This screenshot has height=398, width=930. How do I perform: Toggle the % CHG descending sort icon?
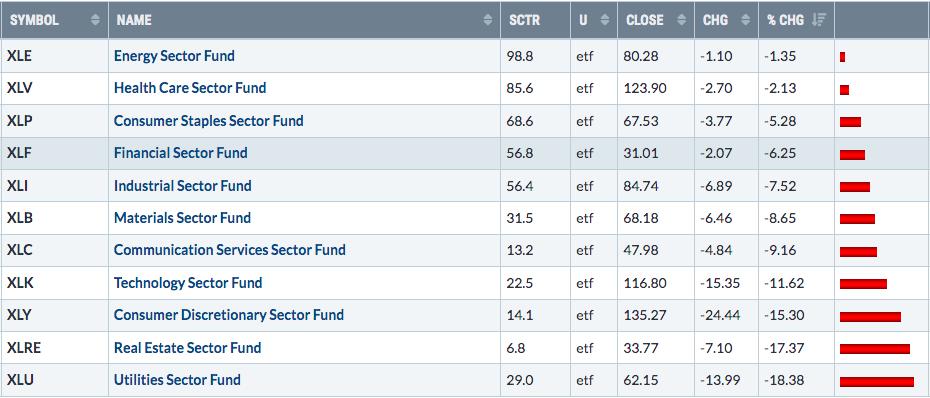click(818, 20)
